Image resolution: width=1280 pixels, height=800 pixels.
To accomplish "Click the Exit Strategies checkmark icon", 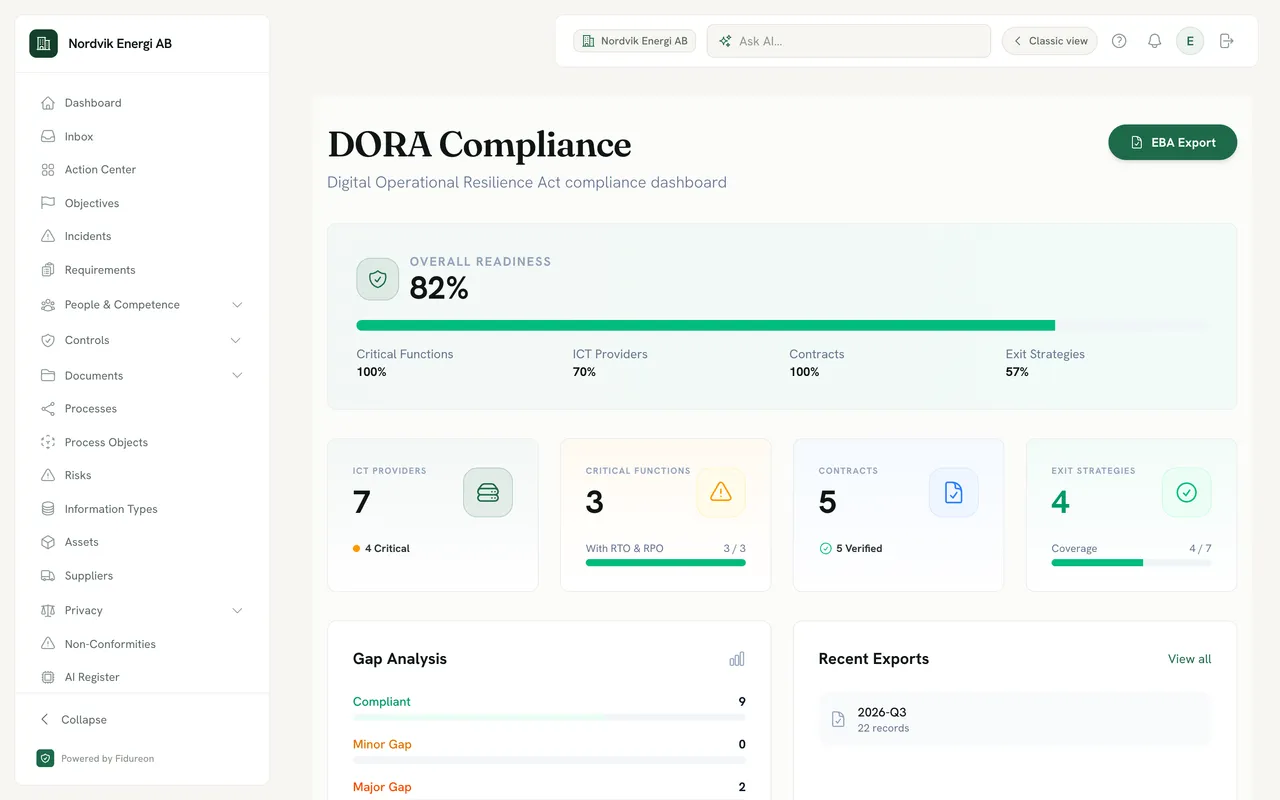I will click(1187, 493).
